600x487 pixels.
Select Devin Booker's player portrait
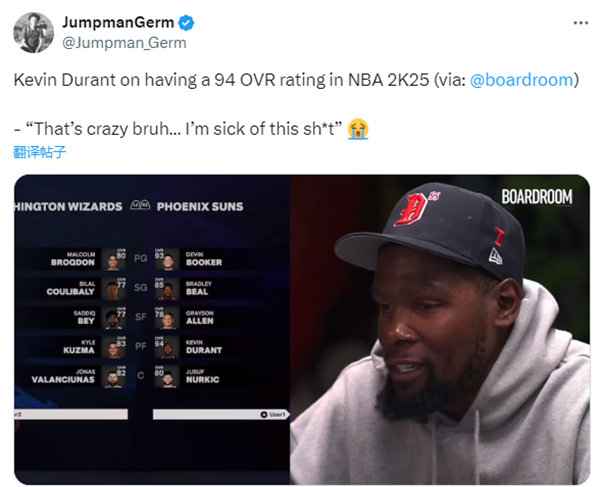[x=168, y=260]
